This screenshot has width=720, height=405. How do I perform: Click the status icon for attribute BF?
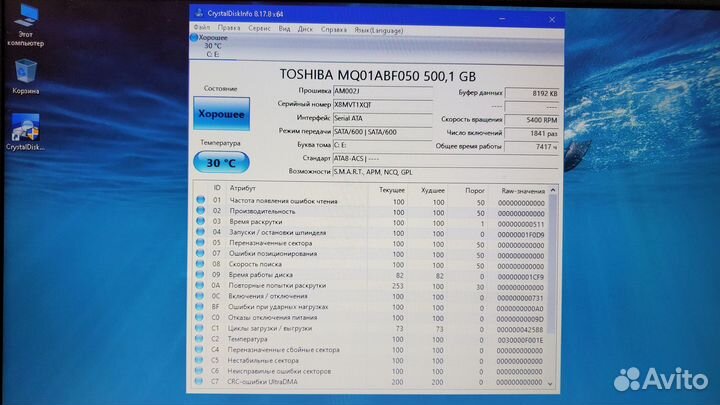click(x=199, y=306)
